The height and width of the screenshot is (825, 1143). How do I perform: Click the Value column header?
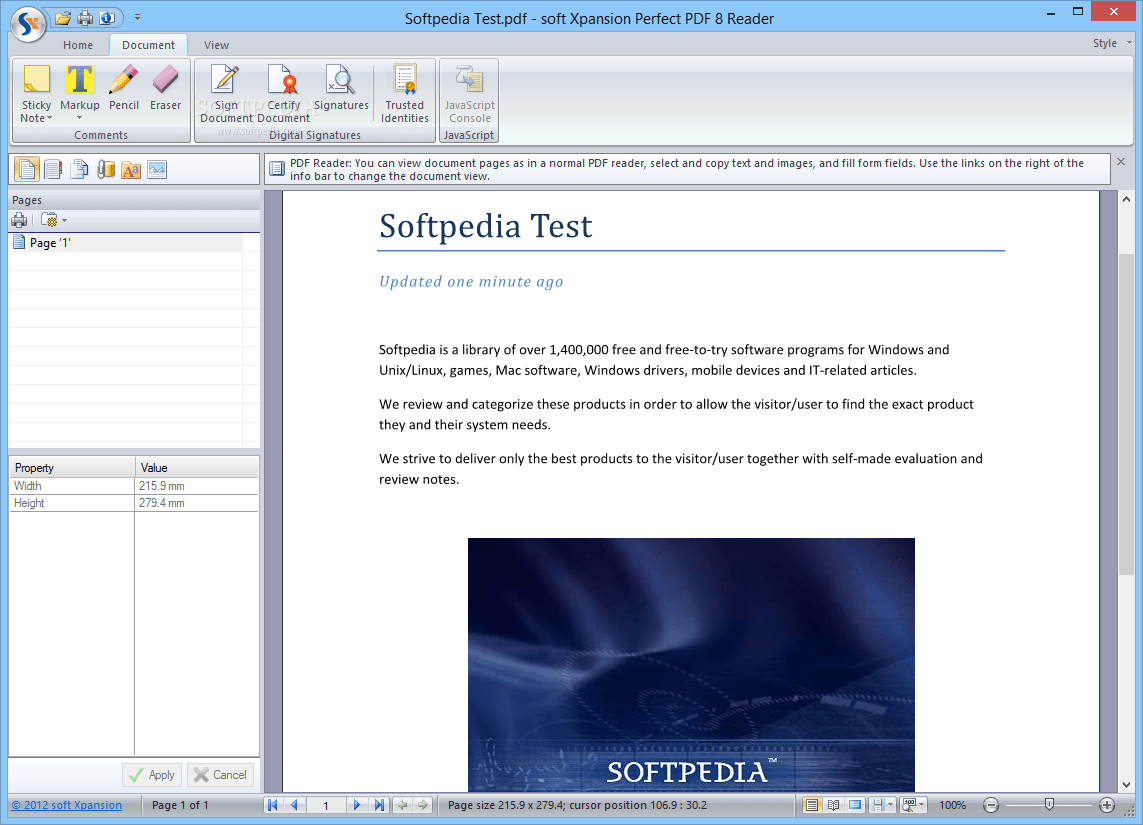pyautogui.click(x=197, y=468)
